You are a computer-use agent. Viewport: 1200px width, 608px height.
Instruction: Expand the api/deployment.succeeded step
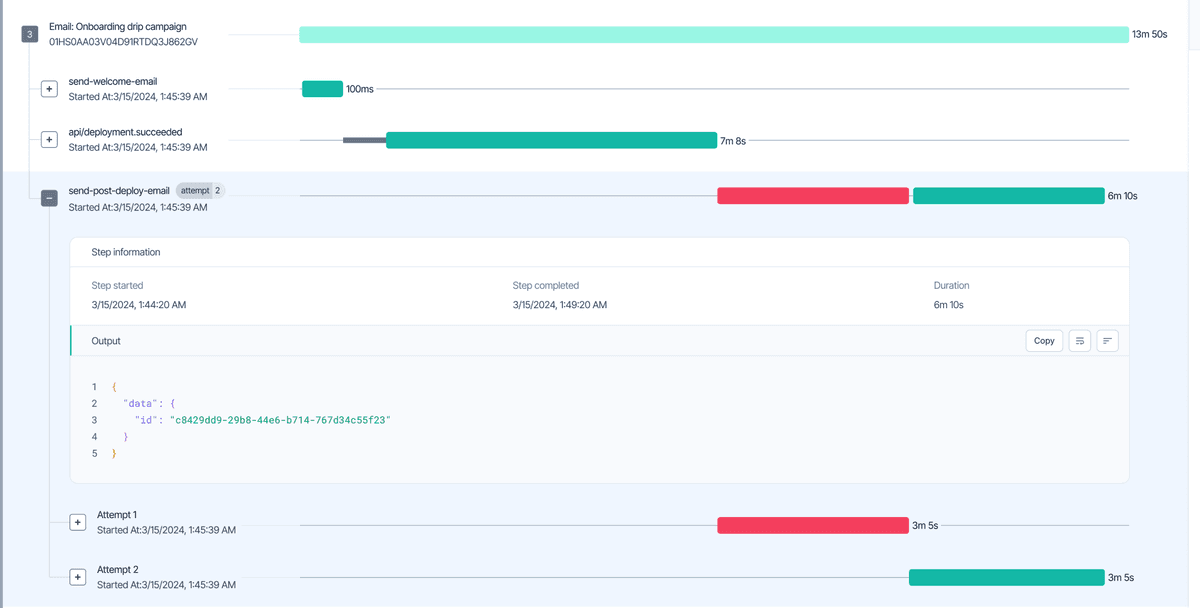(x=49, y=139)
